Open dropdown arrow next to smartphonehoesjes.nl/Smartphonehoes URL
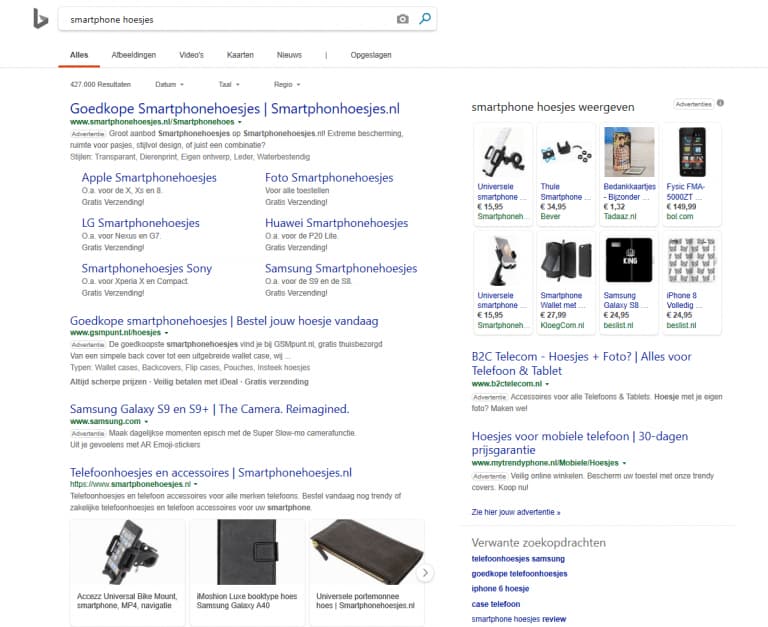768x627 pixels. 240,122
